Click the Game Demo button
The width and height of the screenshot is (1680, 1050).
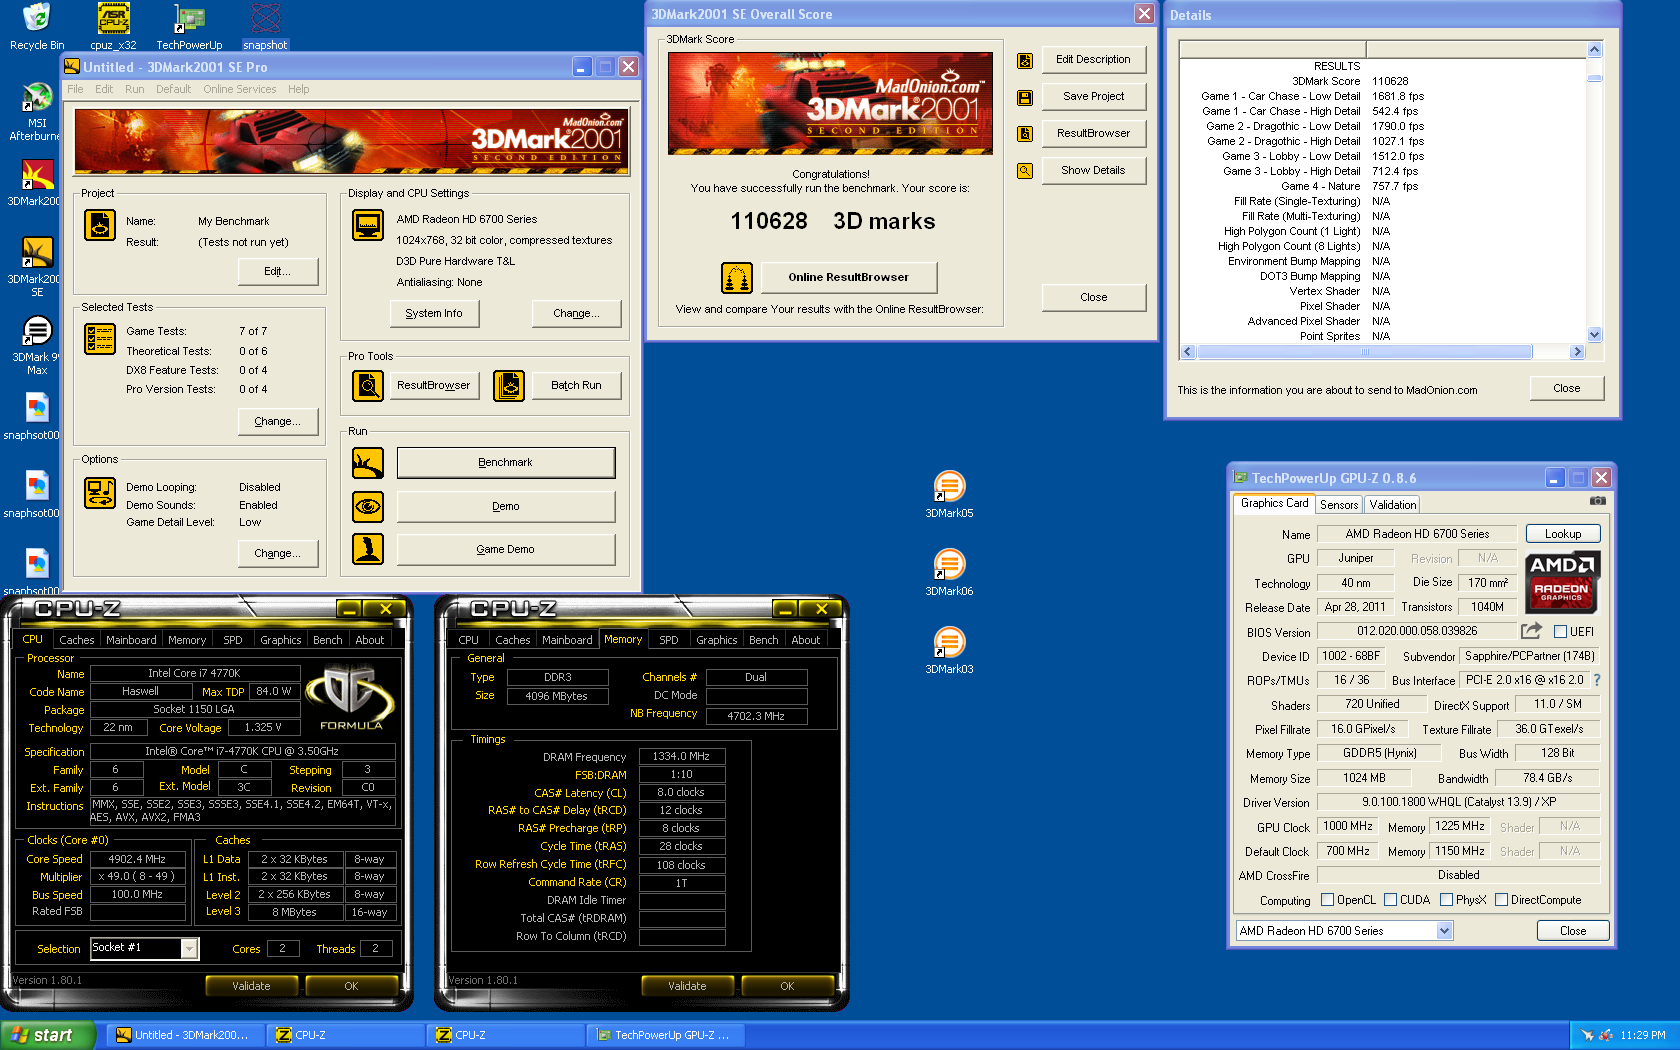click(x=506, y=549)
